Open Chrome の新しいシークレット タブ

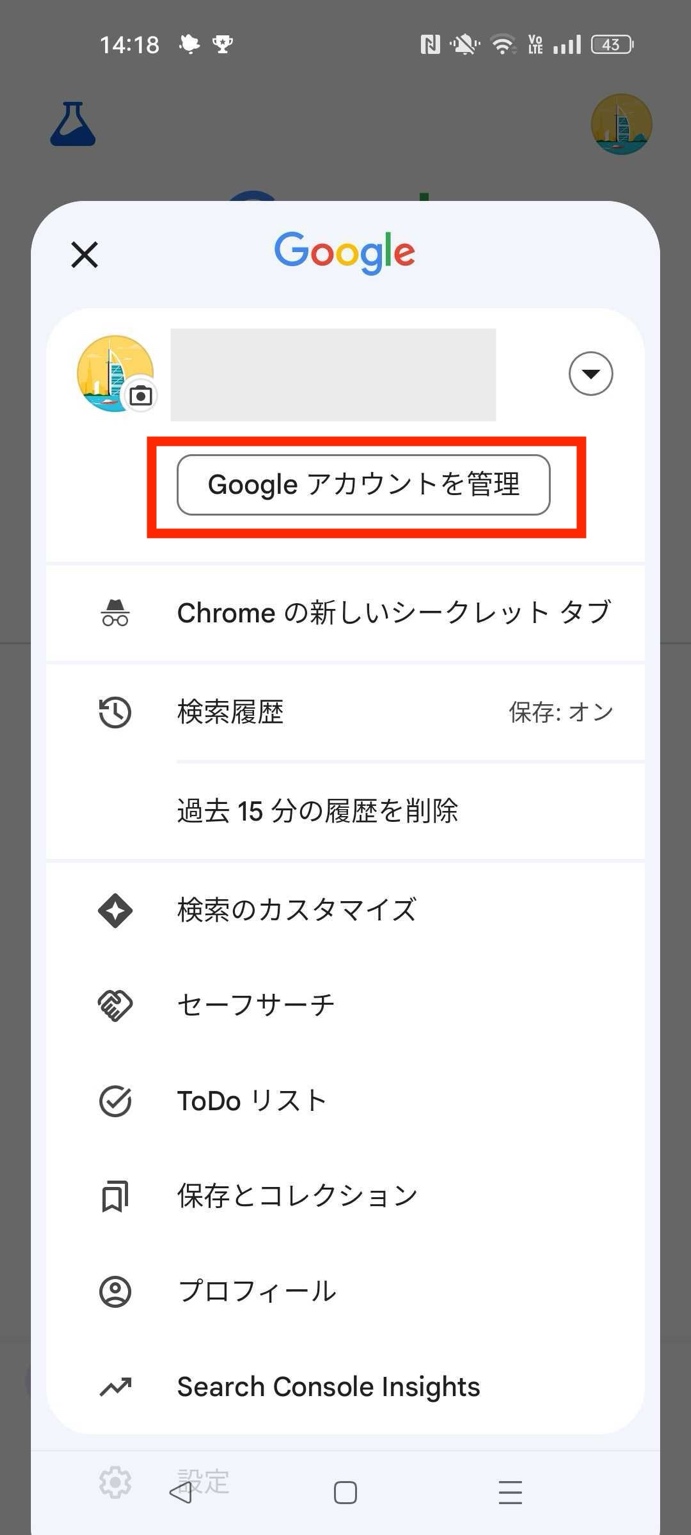[x=393, y=612]
